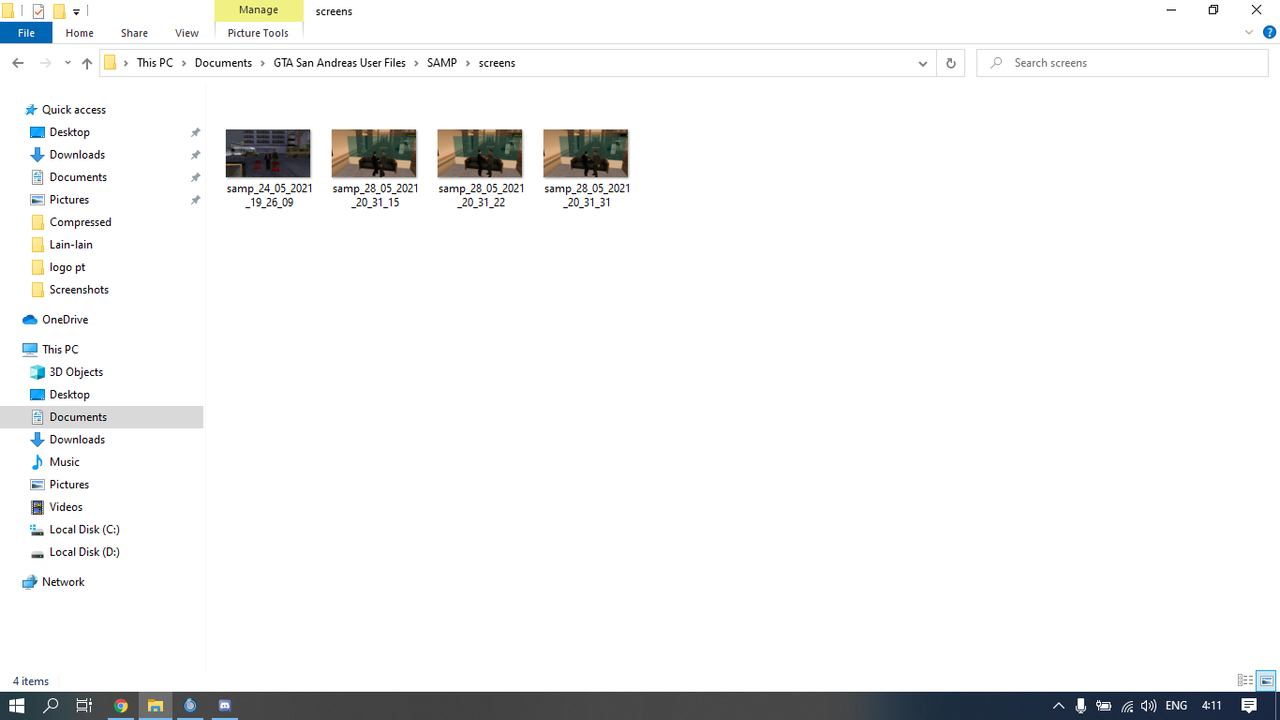Image resolution: width=1280 pixels, height=720 pixels.
Task: Click SAMP in the address path
Action: click(442, 63)
